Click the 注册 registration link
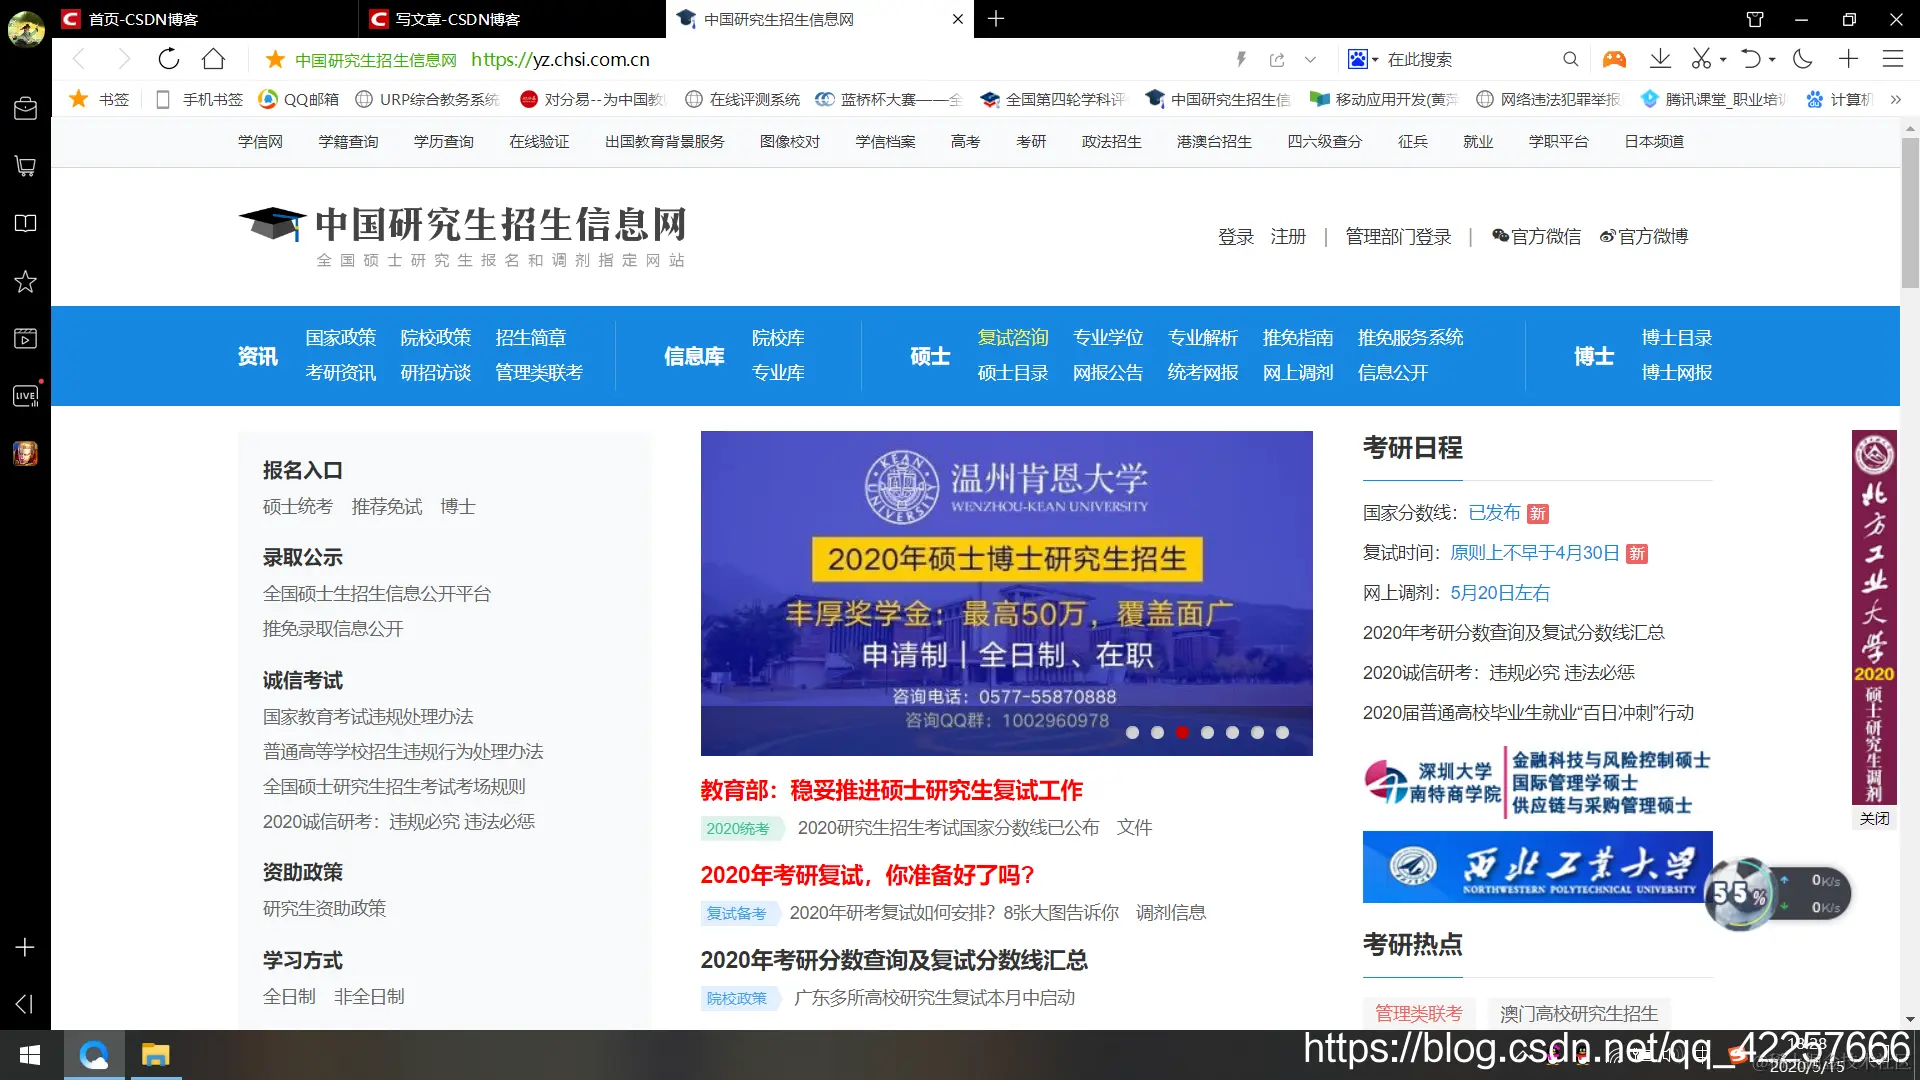Viewport: 1920px width, 1080px height. [x=1288, y=237]
